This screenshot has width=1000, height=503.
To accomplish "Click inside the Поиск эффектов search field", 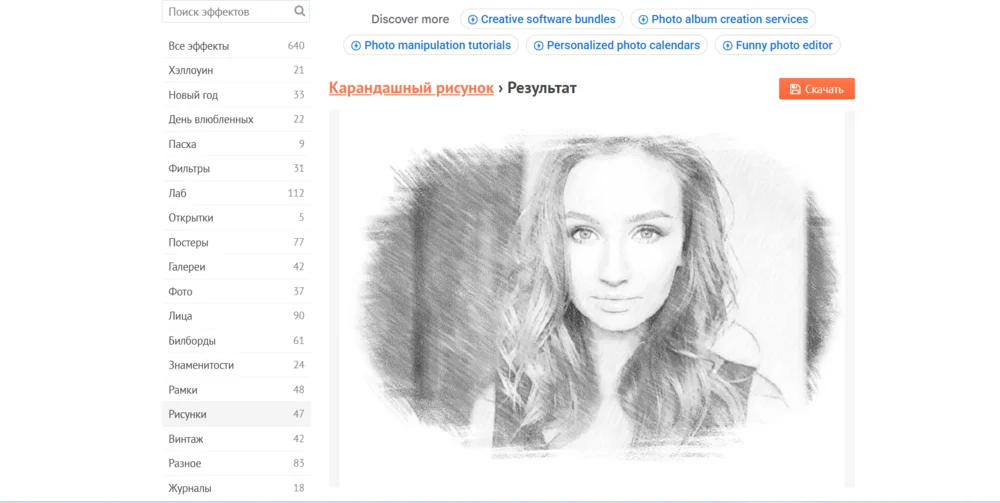I will (x=228, y=12).
